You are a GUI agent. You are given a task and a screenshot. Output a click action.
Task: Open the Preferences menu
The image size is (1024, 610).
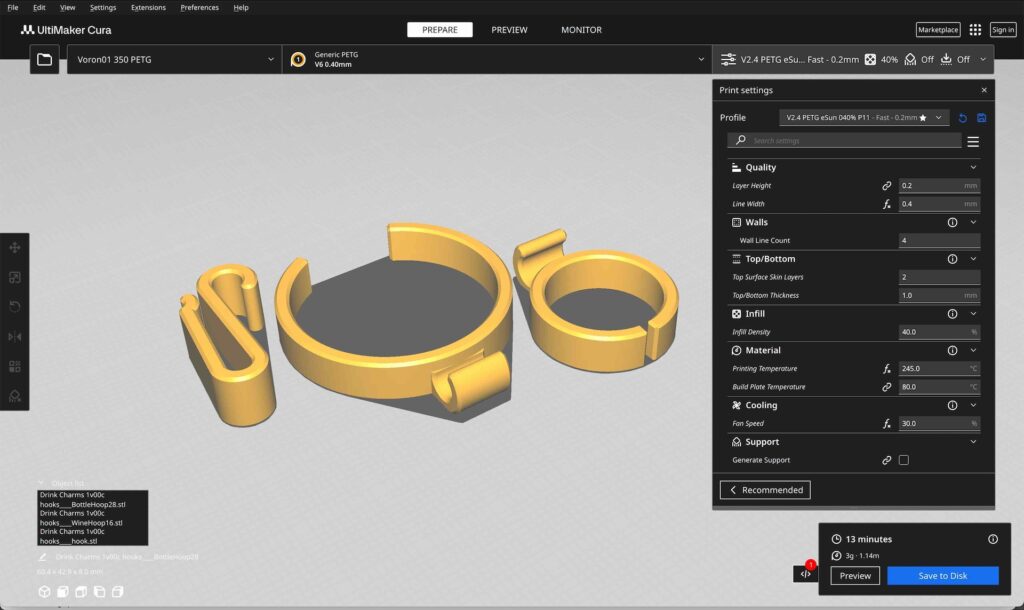(x=199, y=8)
